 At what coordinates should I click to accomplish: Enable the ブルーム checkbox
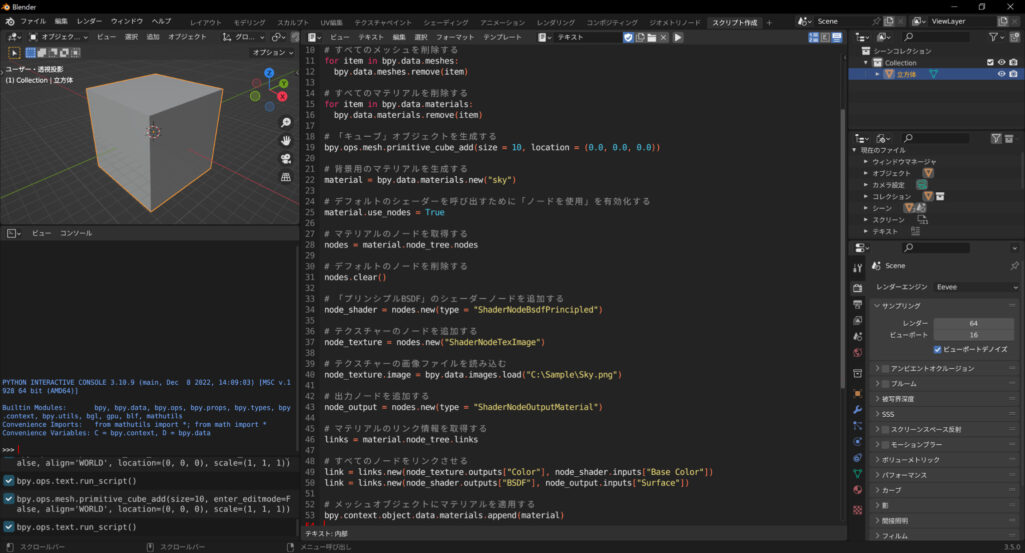pyautogui.click(x=885, y=384)
